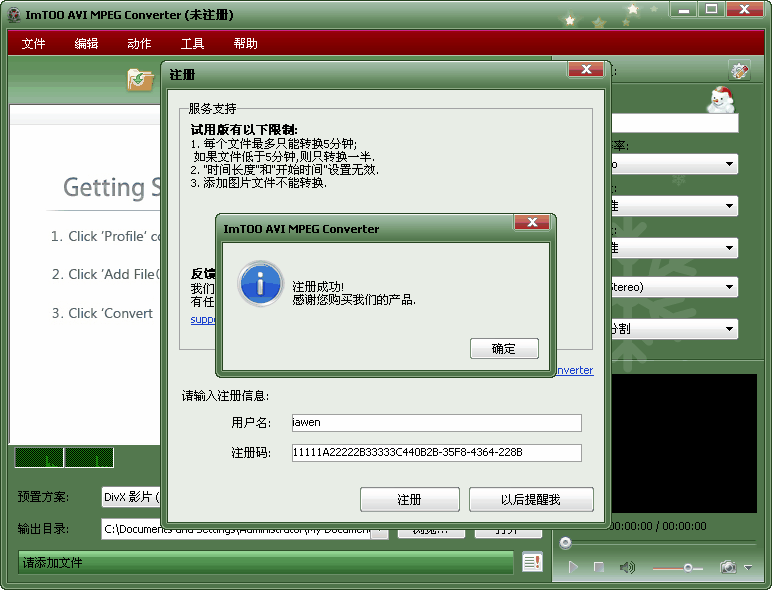Image resolution: width=772 pixels, height=590 pixels.
Task: Click the preview seek slider handle
Action: [x=565, y=543]
